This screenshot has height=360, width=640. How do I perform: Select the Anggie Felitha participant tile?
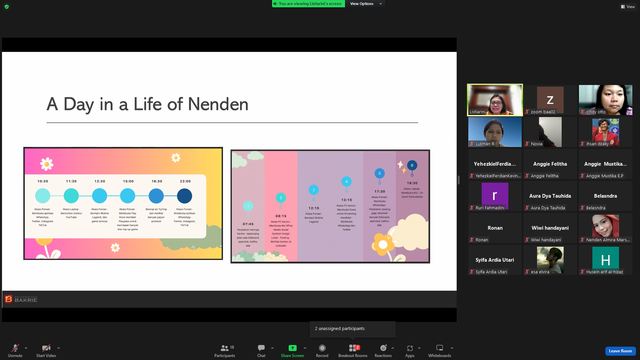550,164
